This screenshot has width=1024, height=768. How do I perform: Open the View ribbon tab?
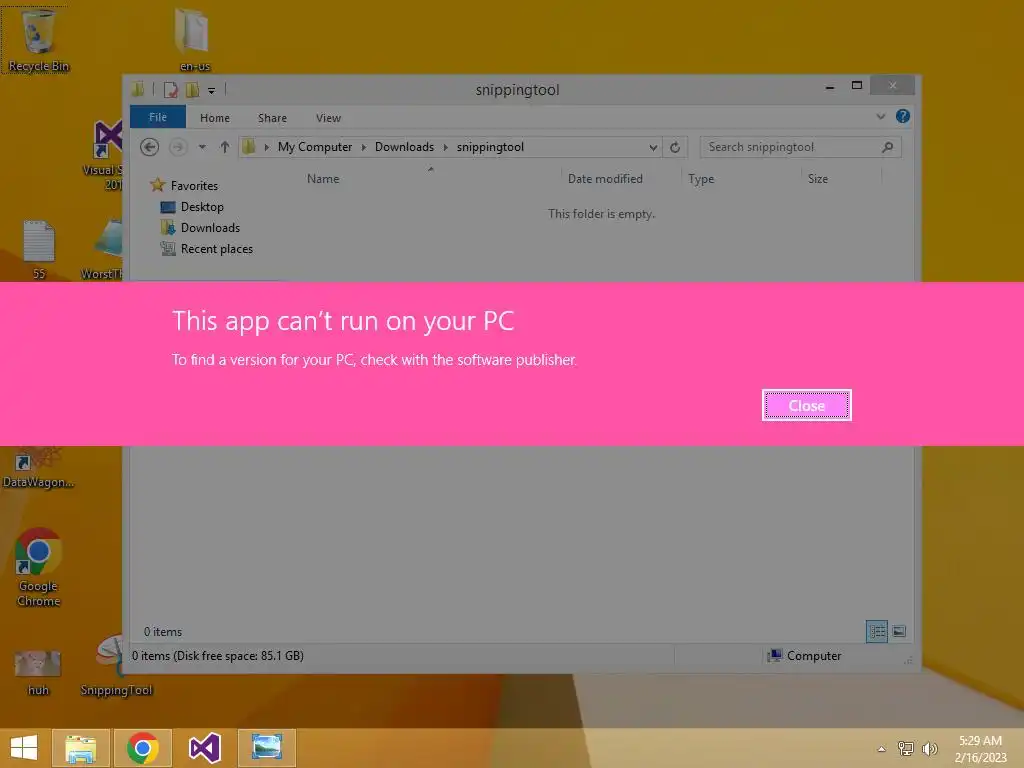(x=328, y=118)
